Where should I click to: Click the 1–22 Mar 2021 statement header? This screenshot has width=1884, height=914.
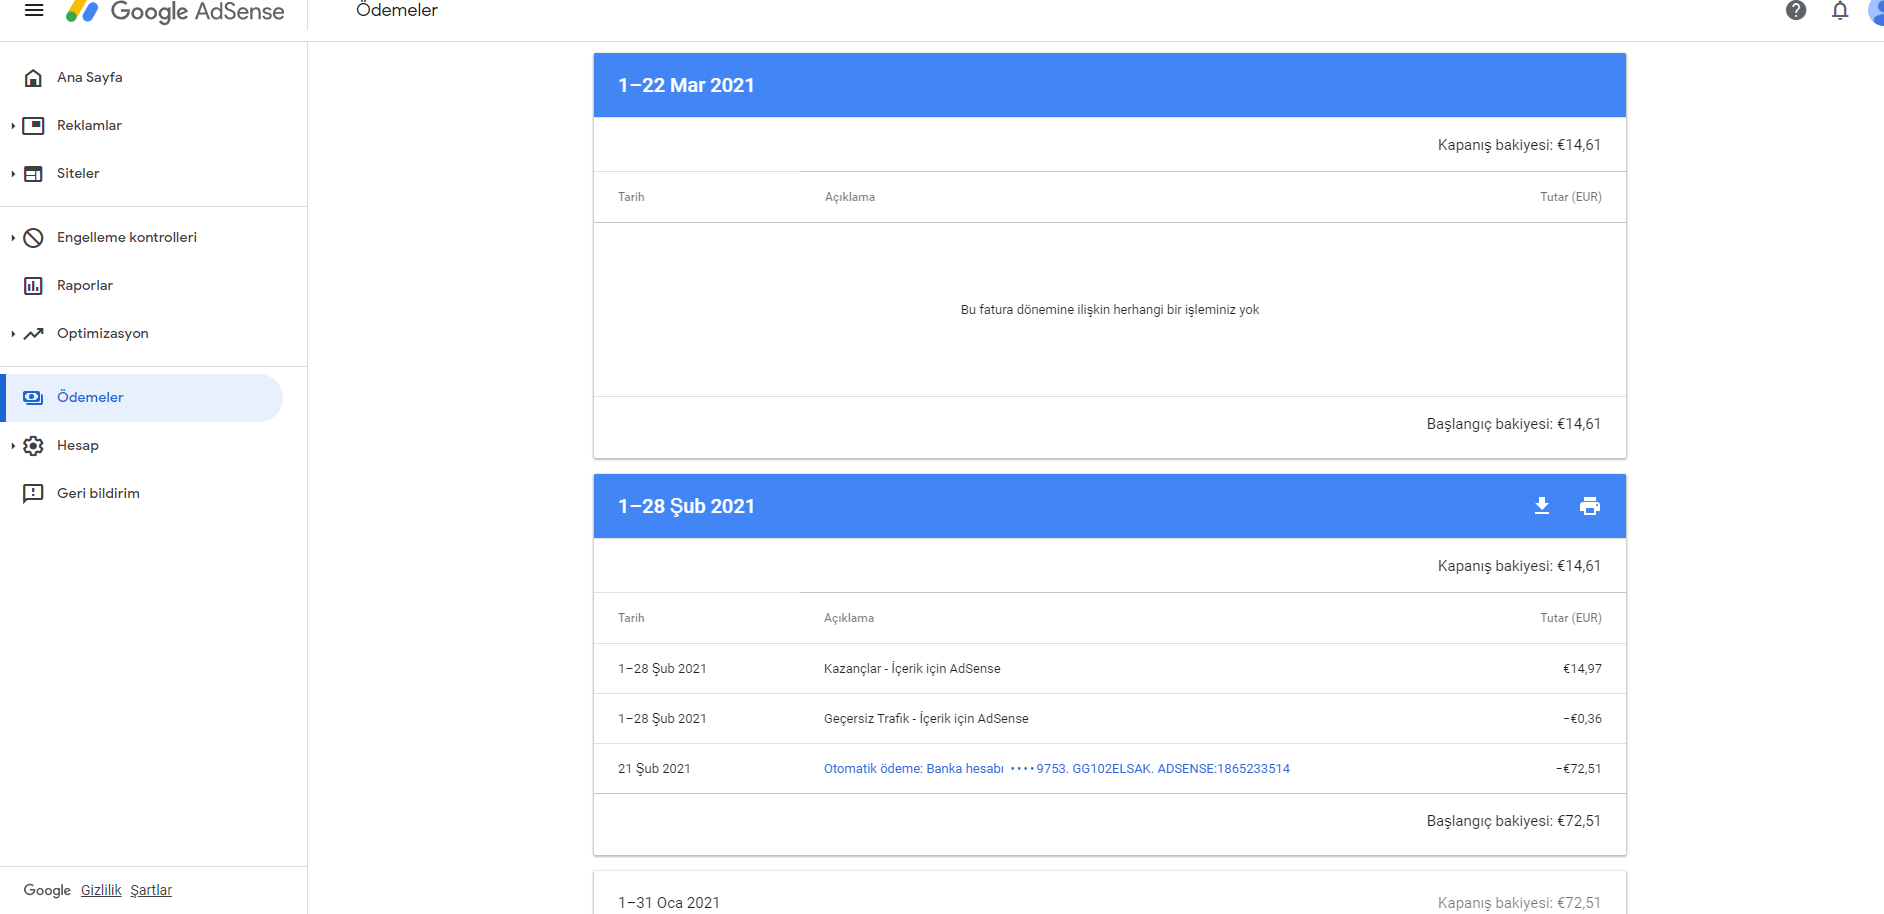pyautogui.click(x=1110, y=85)
